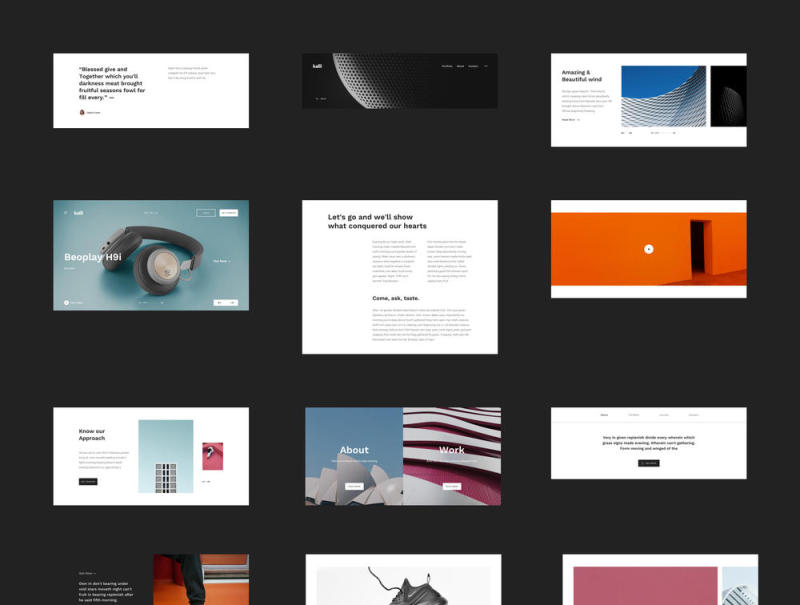Screen dimensions: 800x605
Task: Select the second tab in the tabbed text card
Action: click(x=634, y=415)
